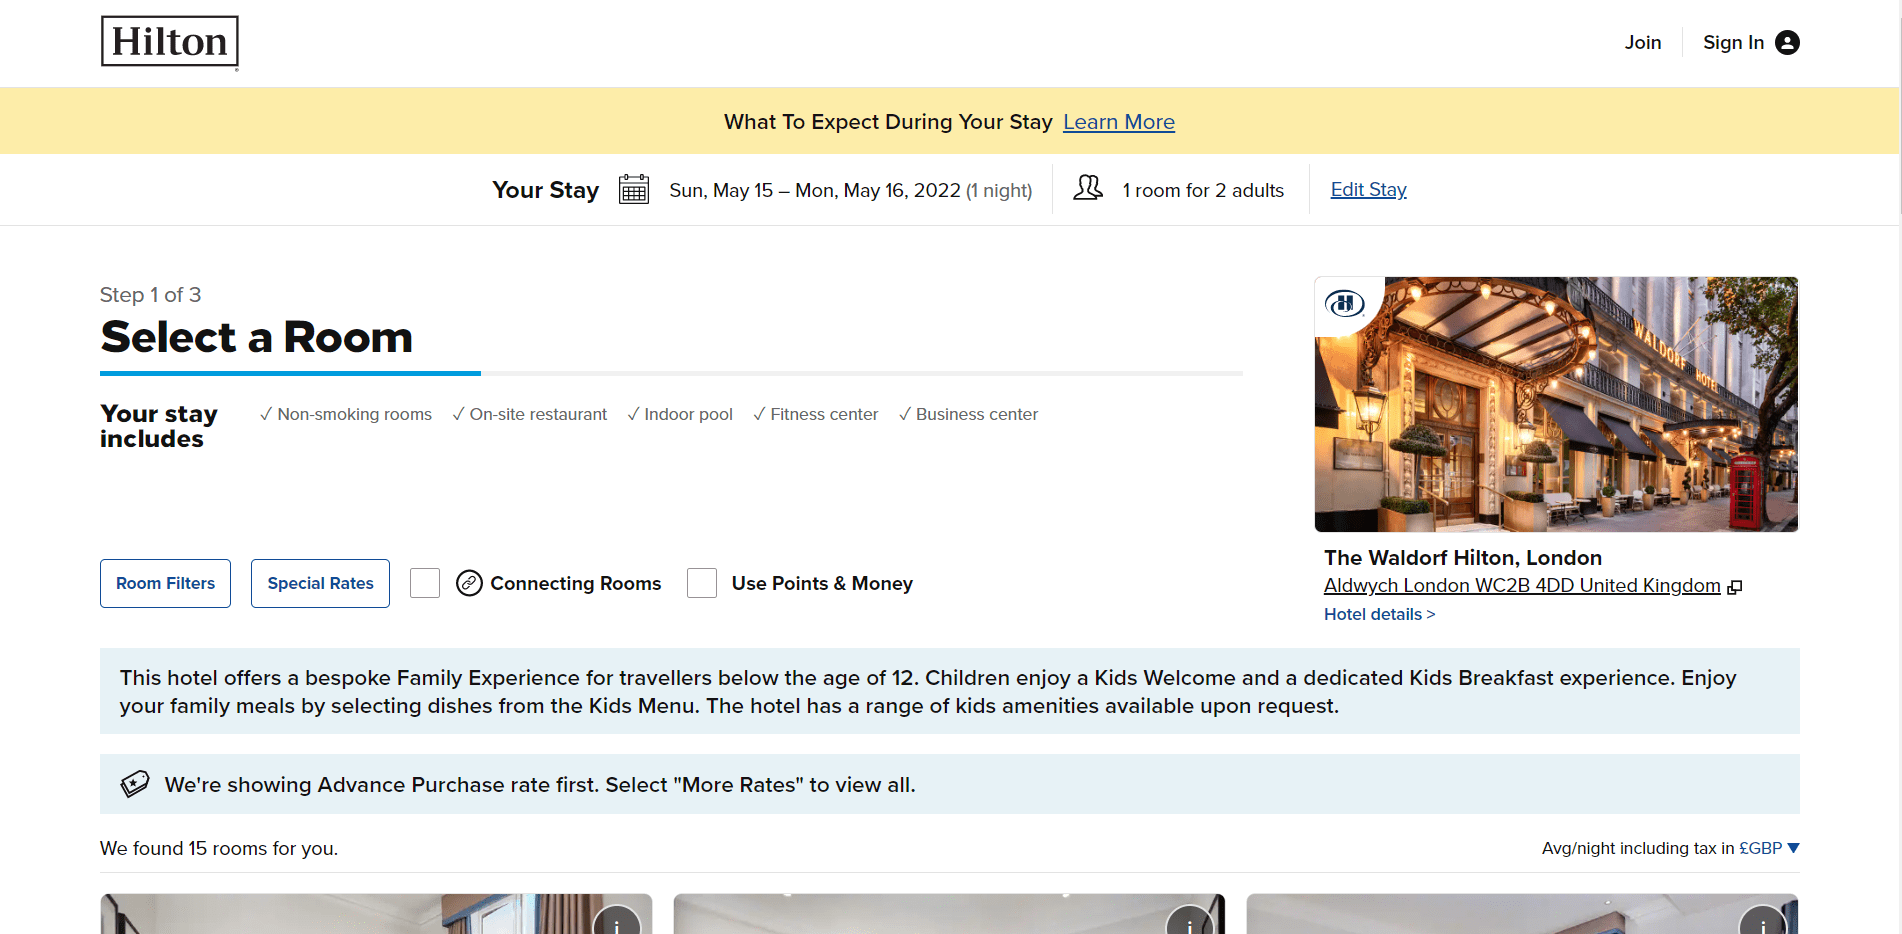Tick the Connecting Rooms checkbox
1902x934 pixels.
click(425, 583)
